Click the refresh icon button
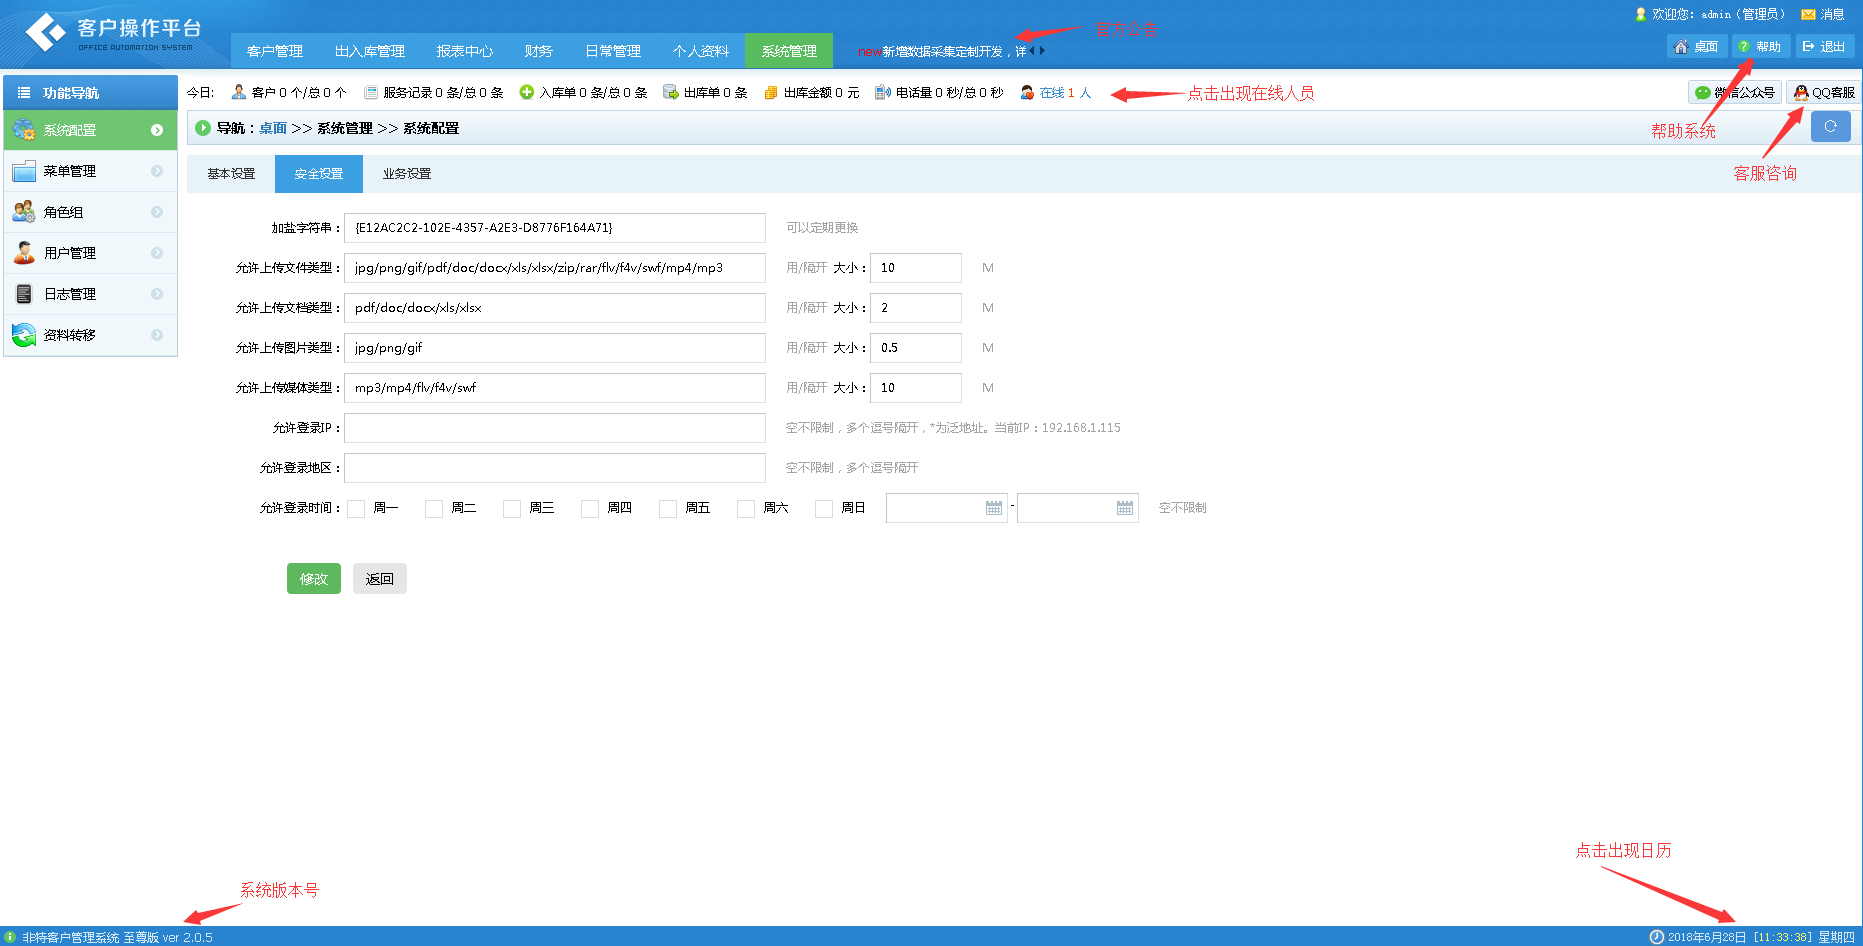Screen dimensions: 1863x946 tap(1830, 127)
